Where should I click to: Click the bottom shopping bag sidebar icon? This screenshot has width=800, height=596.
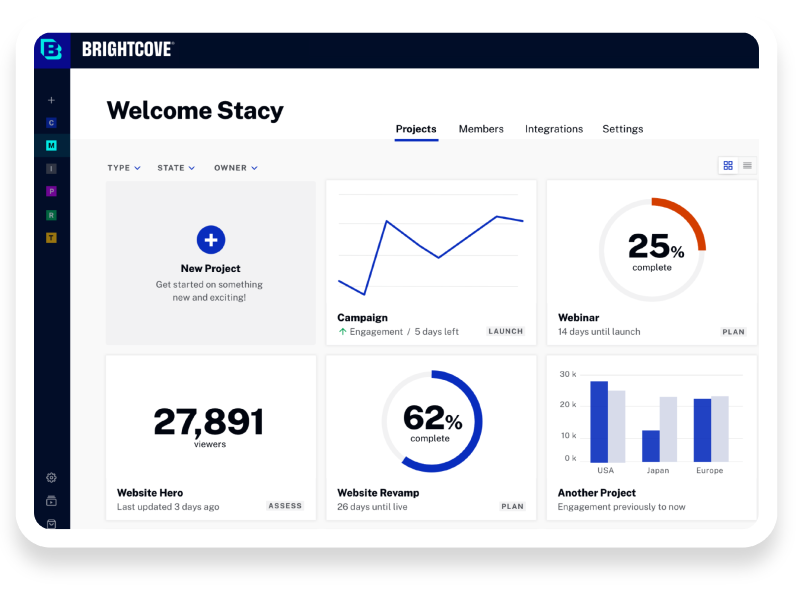51,524
